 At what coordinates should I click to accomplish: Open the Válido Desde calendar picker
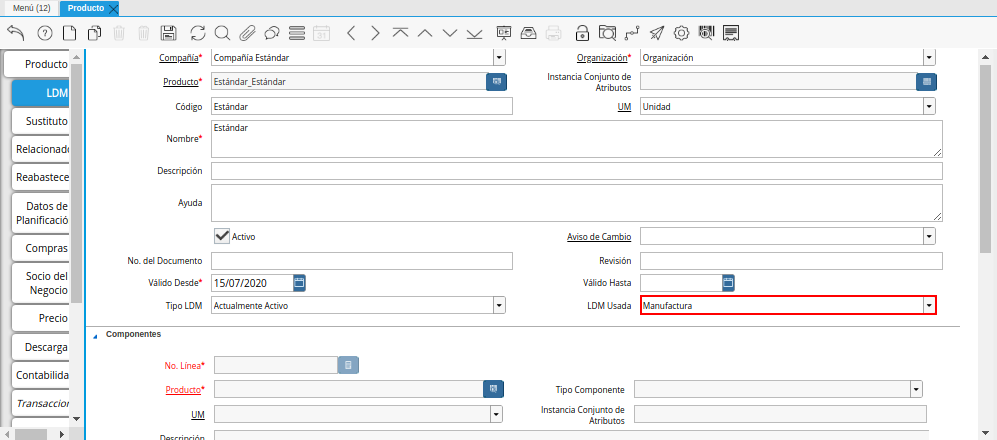click(299, 283)
